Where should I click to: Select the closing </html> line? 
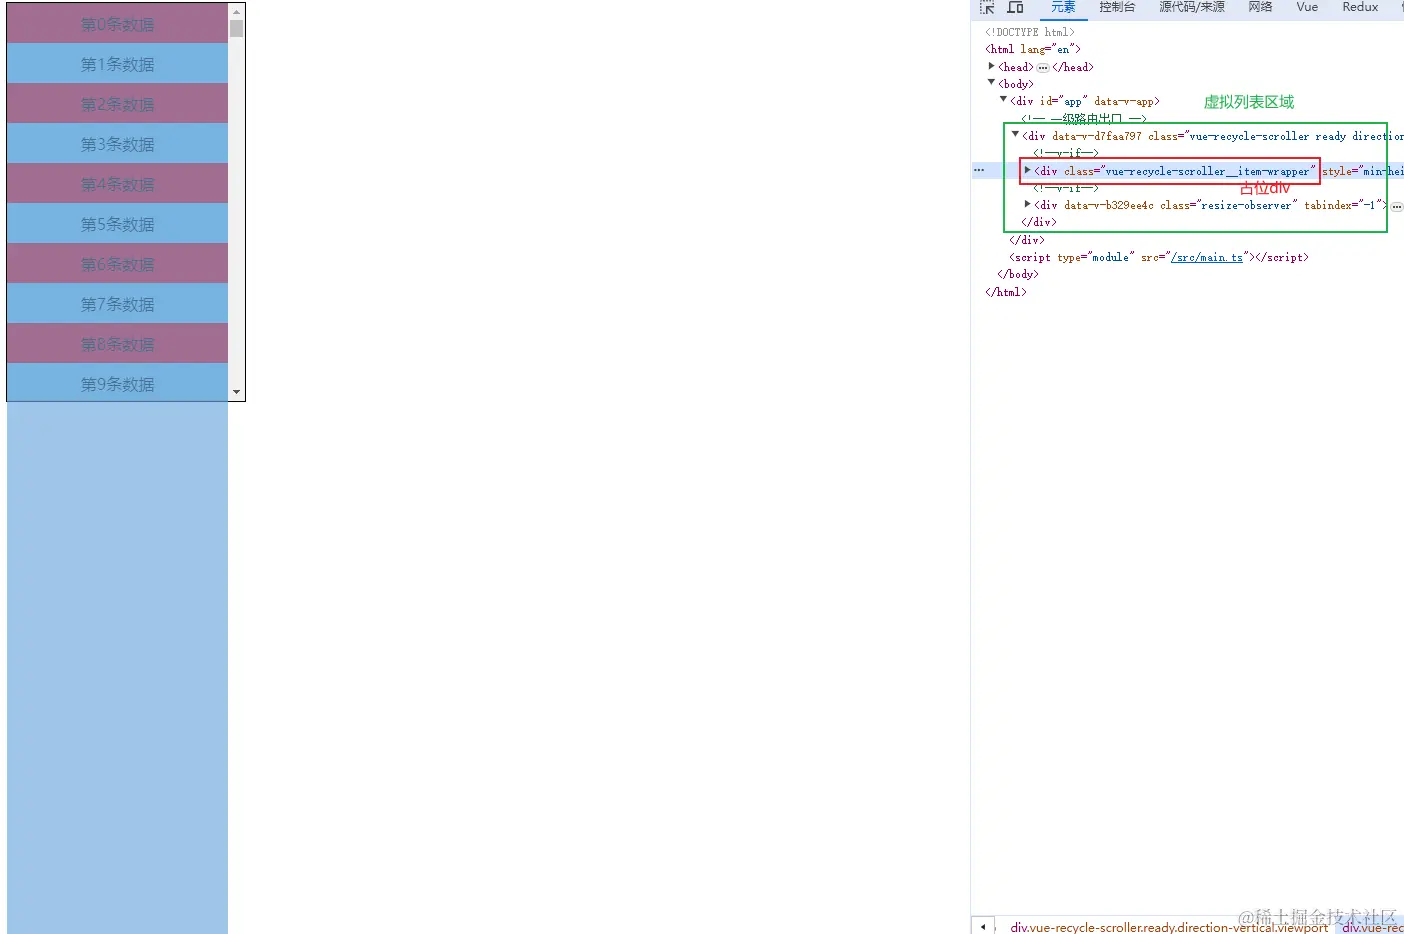tap(1006, 292)
